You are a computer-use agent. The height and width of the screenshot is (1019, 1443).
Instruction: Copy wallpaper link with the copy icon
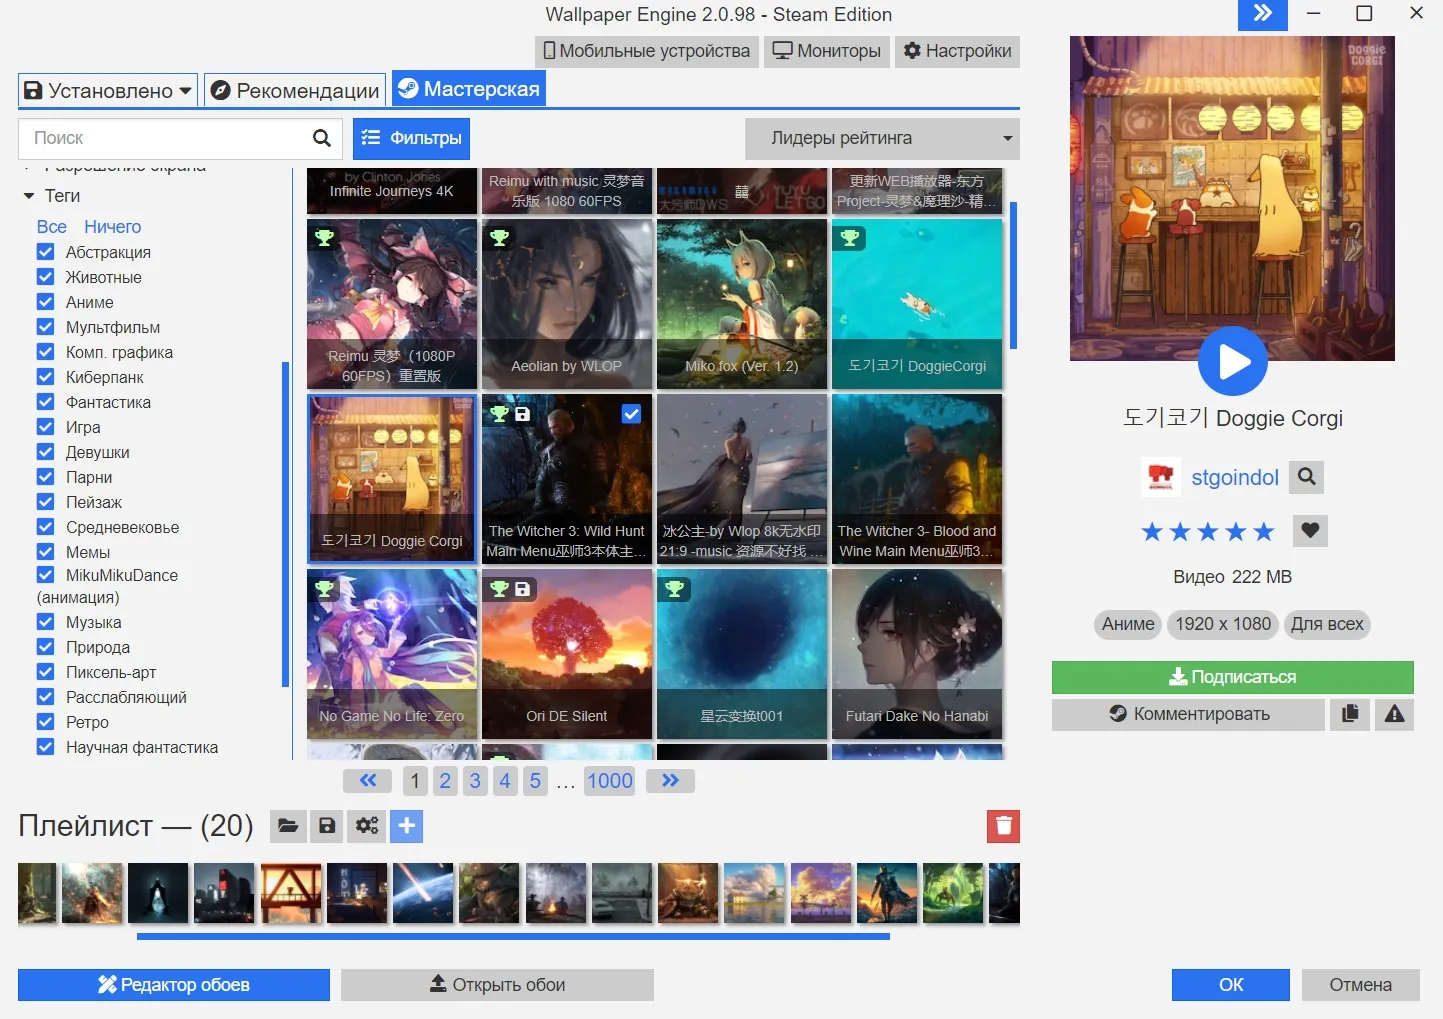pyautogui.click(x=1351, y=714)
